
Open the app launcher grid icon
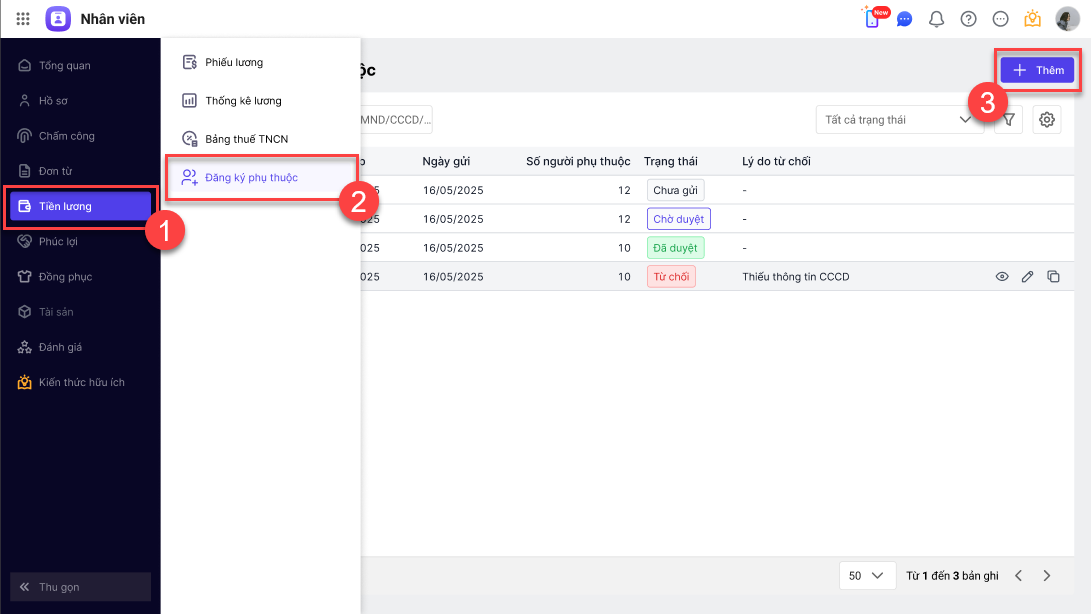23,18
